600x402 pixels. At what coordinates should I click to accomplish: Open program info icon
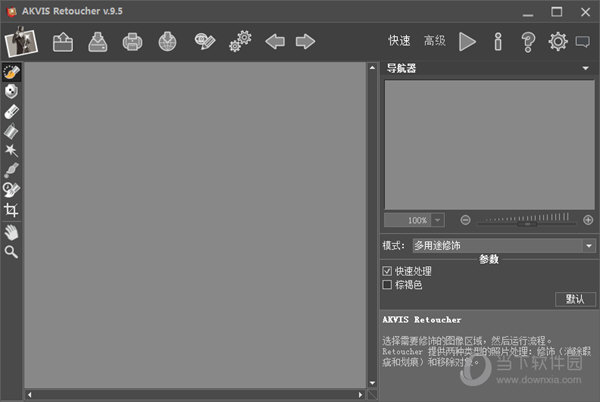click(498, 41)
